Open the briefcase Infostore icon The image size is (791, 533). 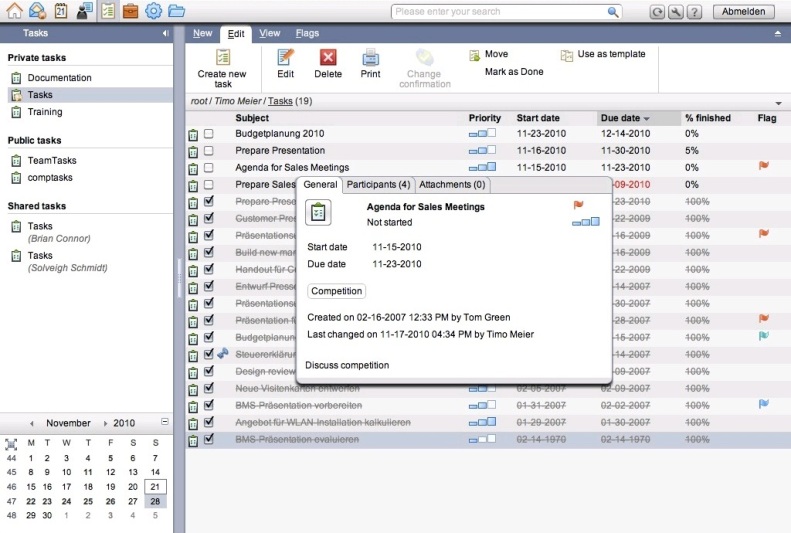pos(130,11)
